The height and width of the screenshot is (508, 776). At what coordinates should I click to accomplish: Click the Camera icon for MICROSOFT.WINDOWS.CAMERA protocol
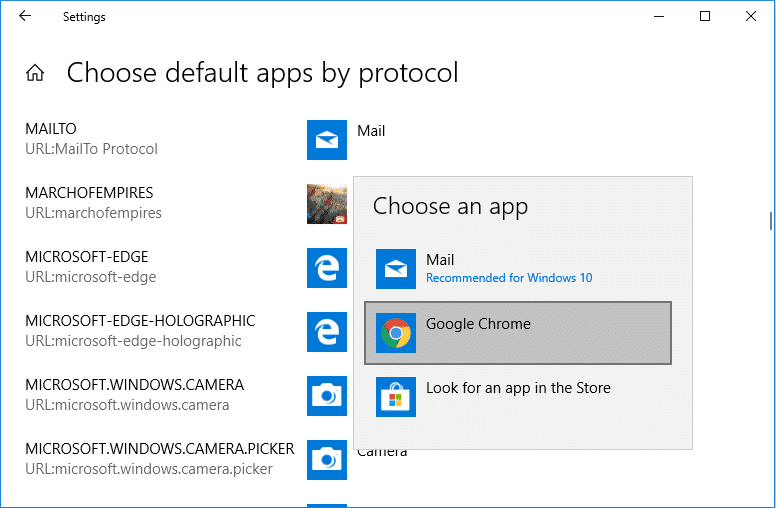(327, 396)
